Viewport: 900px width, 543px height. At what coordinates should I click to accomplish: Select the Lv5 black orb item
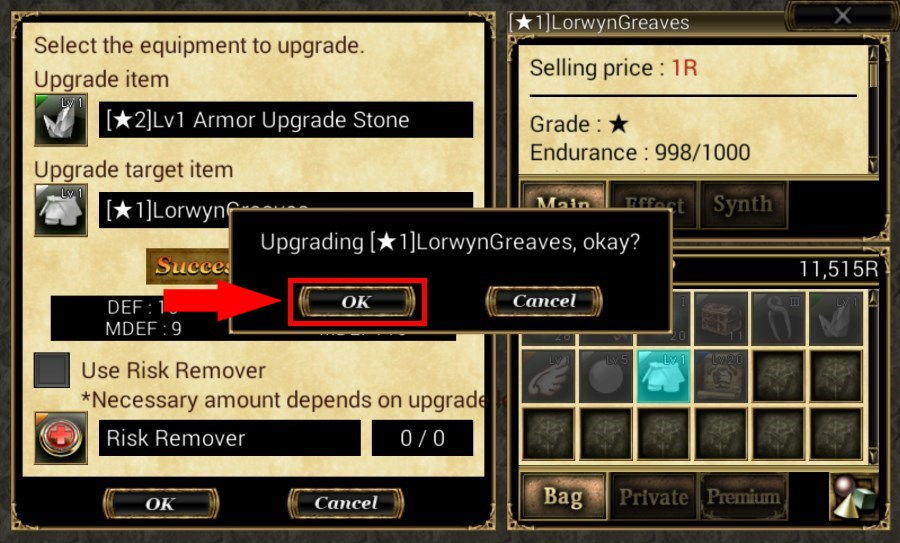[x=606, y=376]
